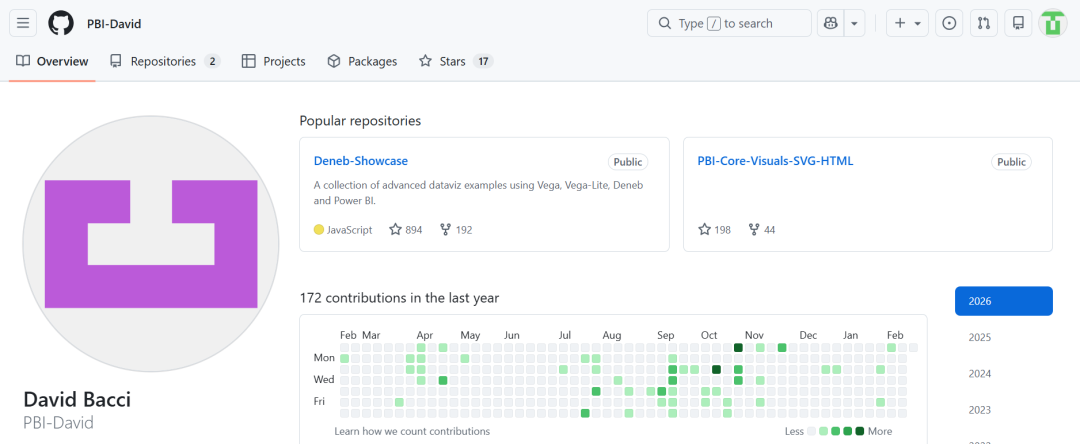Click the green user avatar icon
1080x444 pixels.
(x=1053, y=23)
